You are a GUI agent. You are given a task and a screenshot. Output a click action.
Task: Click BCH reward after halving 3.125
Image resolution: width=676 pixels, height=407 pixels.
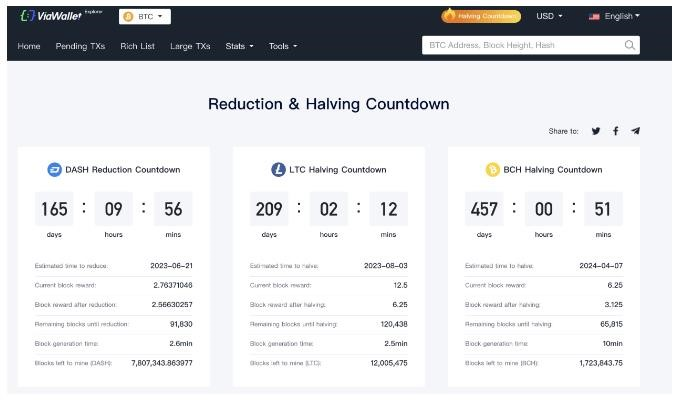pyautogui.click(x=613, y=304)
